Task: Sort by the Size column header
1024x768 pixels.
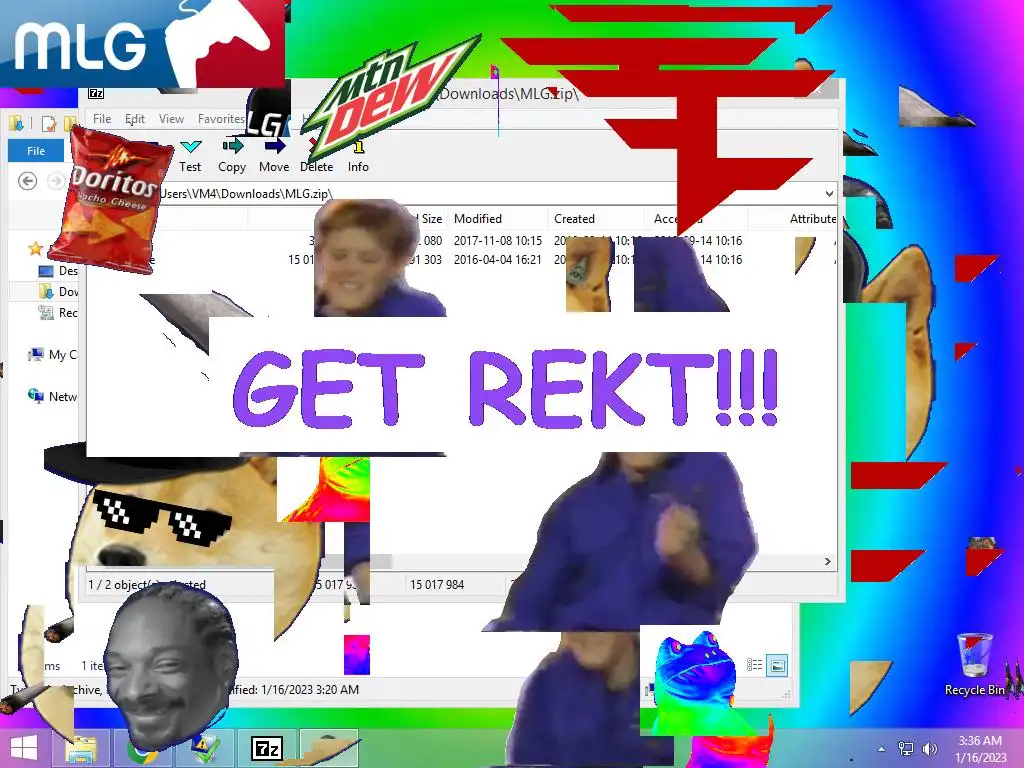Action: (x=431, y=219)
